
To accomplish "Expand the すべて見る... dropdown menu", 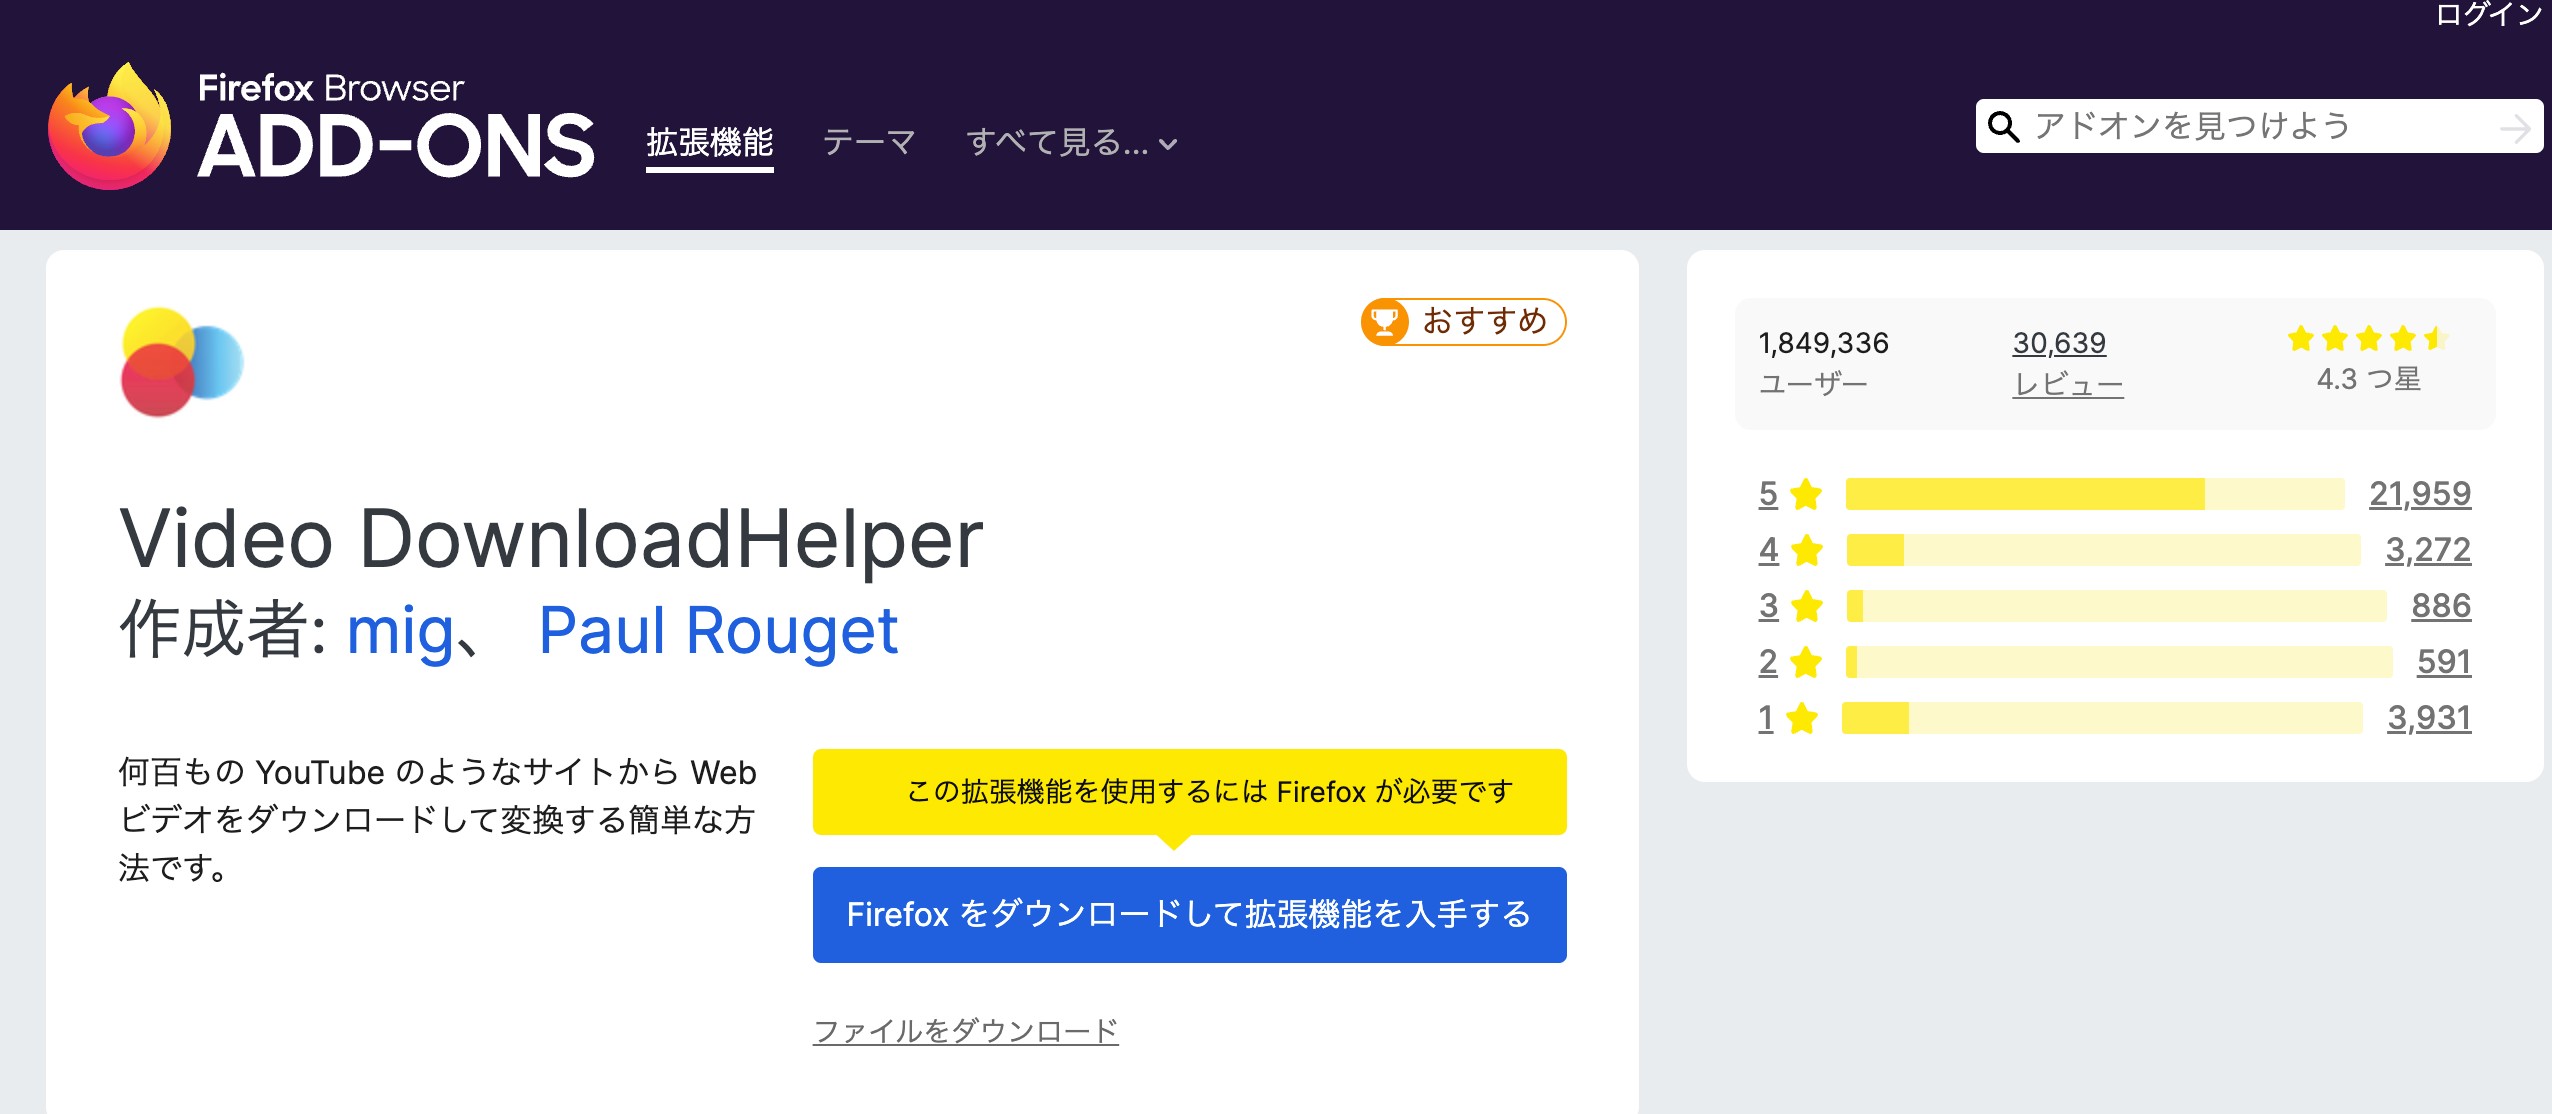I will 1071,143.
